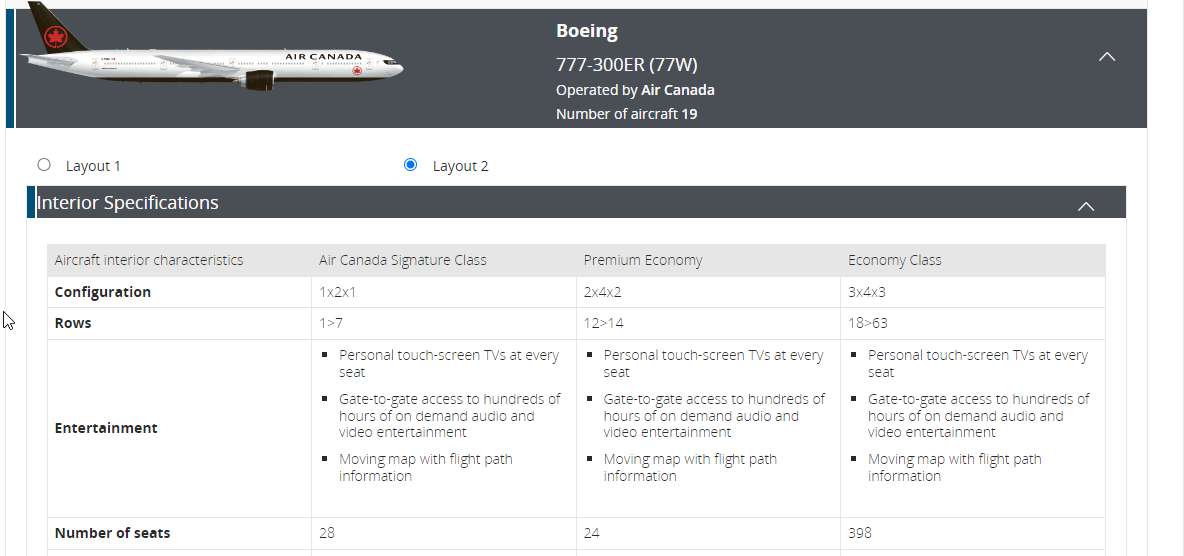Click the Operated by Air Canada text
The image size is (1184, 556).
point(635,90)
